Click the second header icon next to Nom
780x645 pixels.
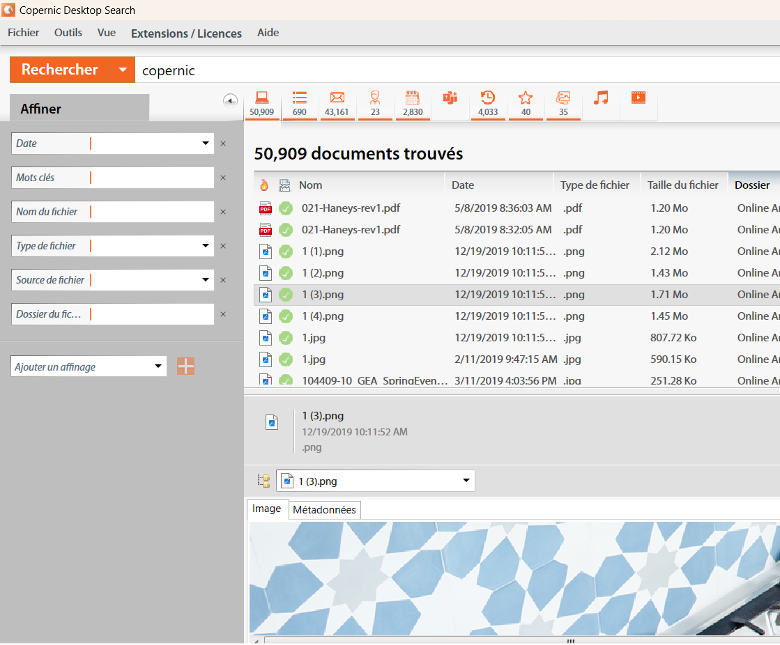(285, 185)
